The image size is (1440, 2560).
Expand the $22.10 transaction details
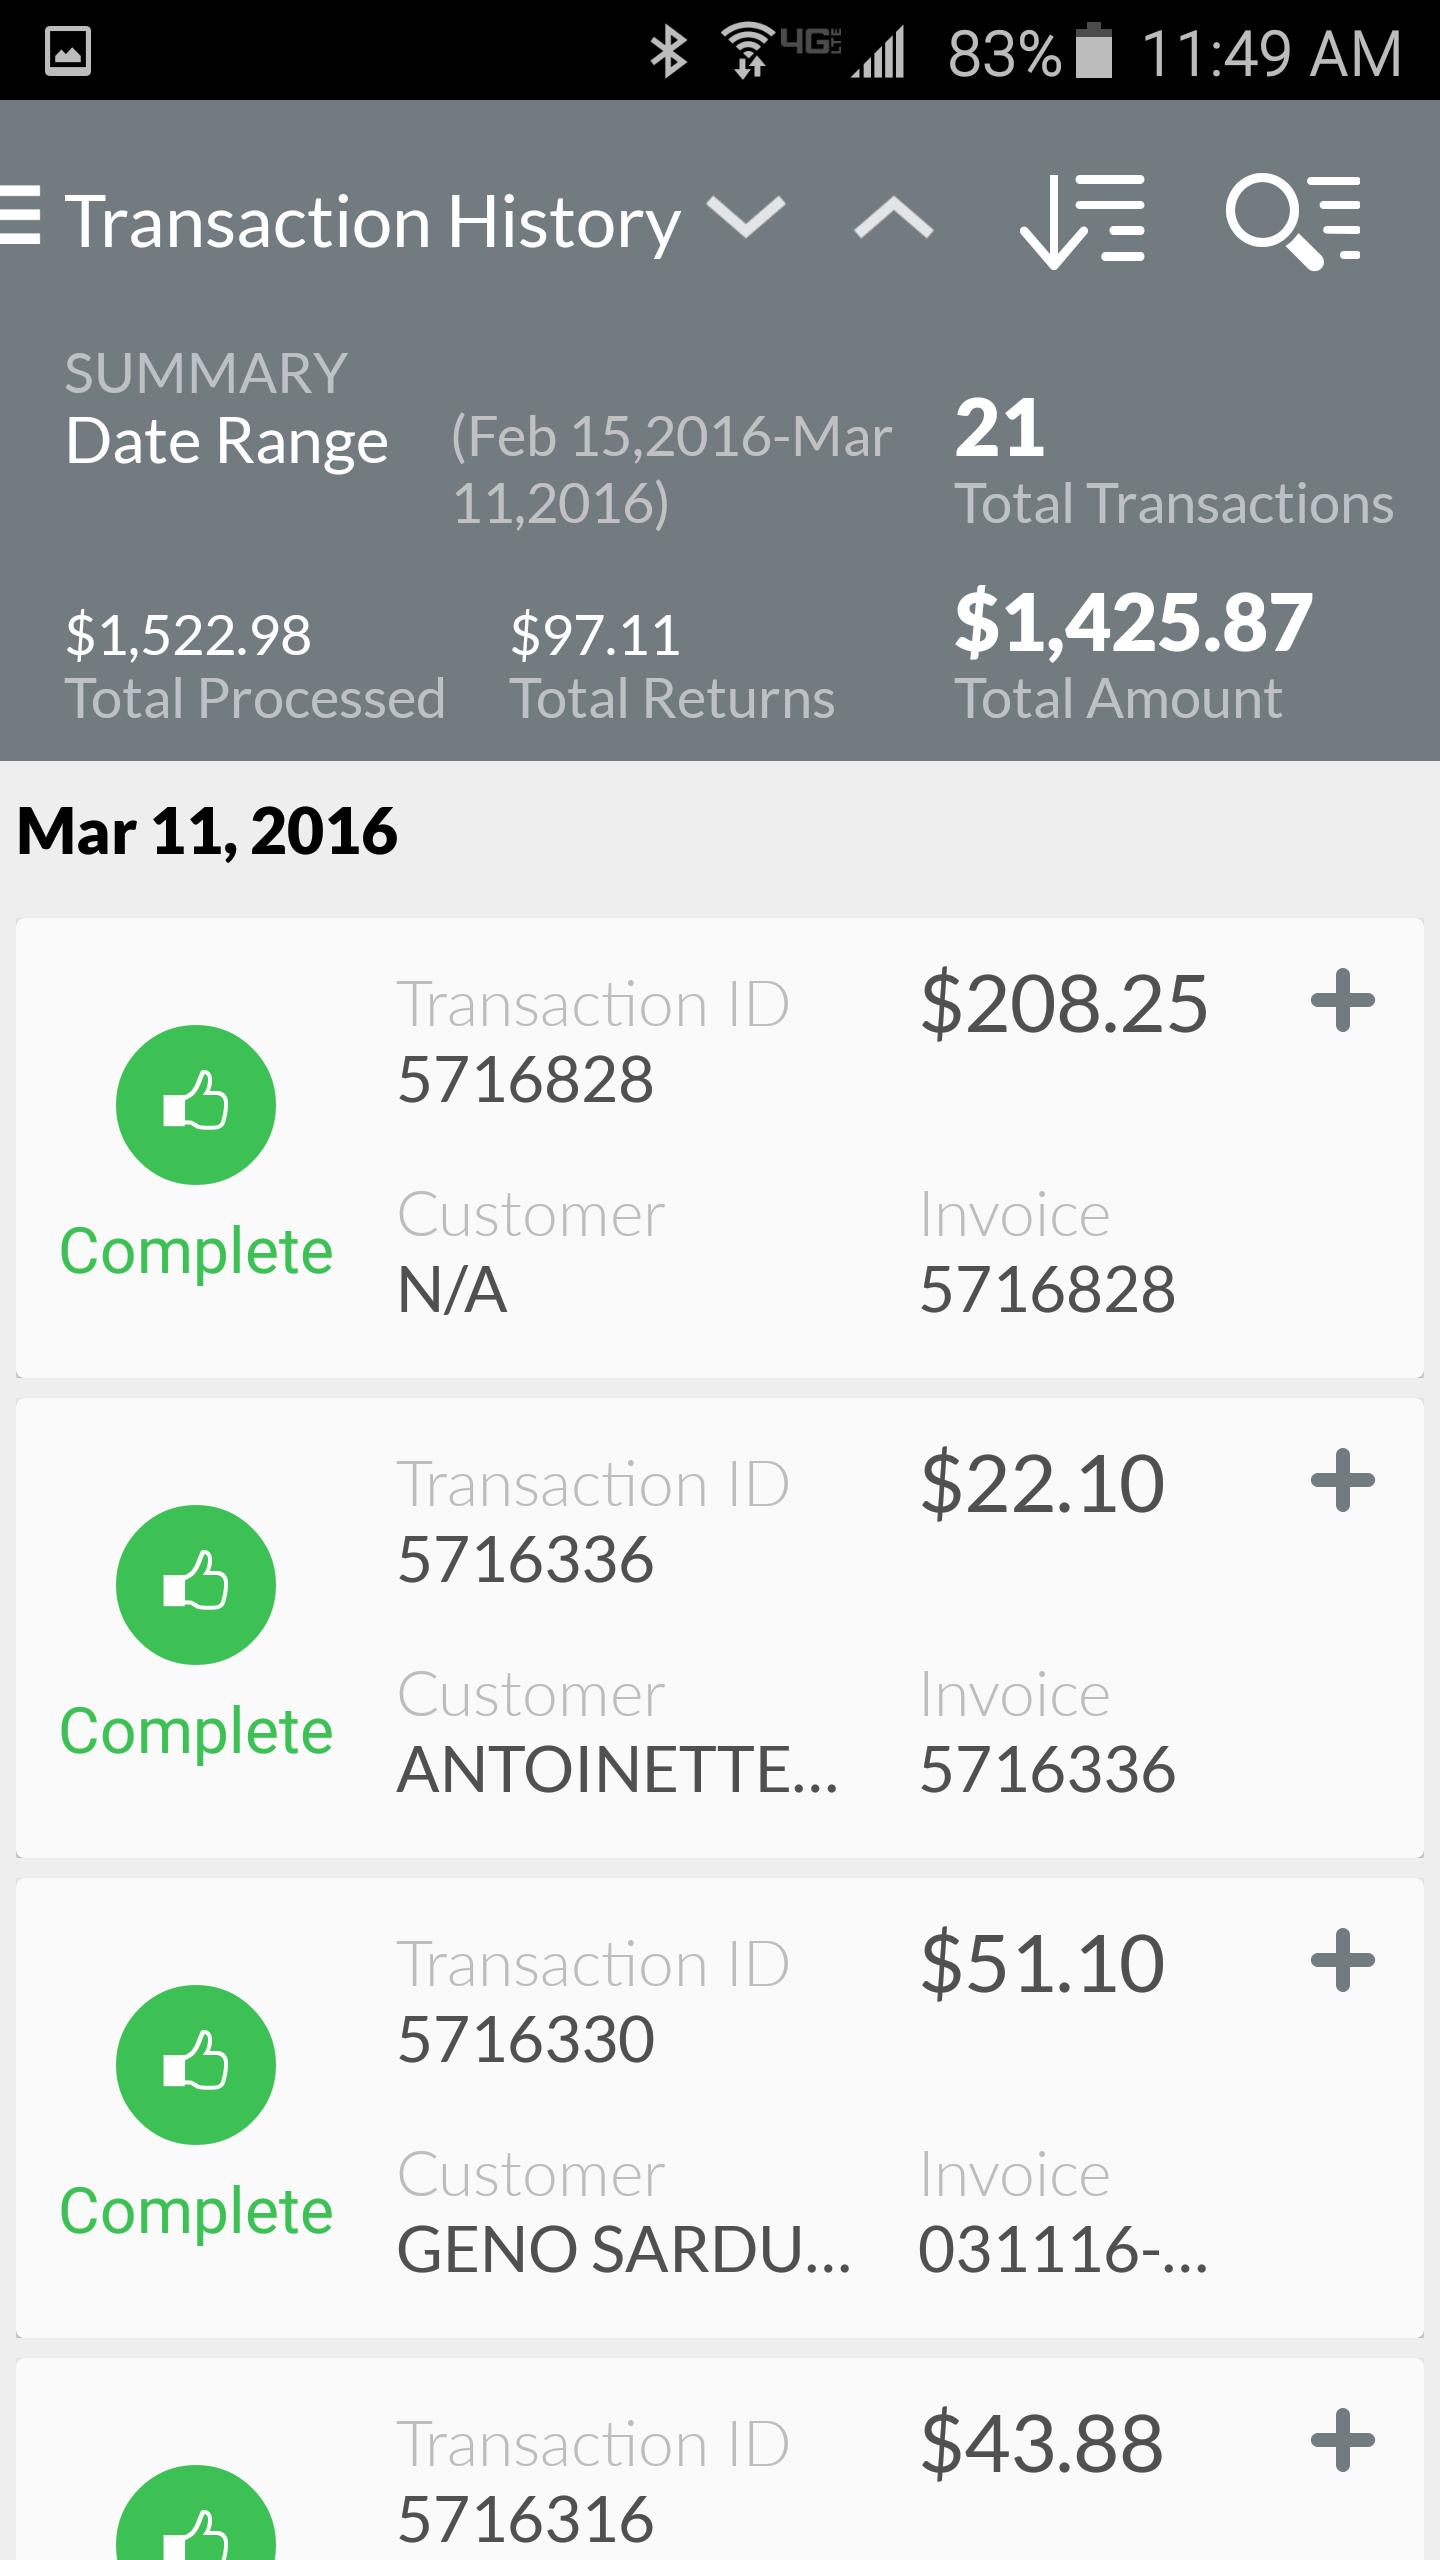click(x=1343, y=1481)
